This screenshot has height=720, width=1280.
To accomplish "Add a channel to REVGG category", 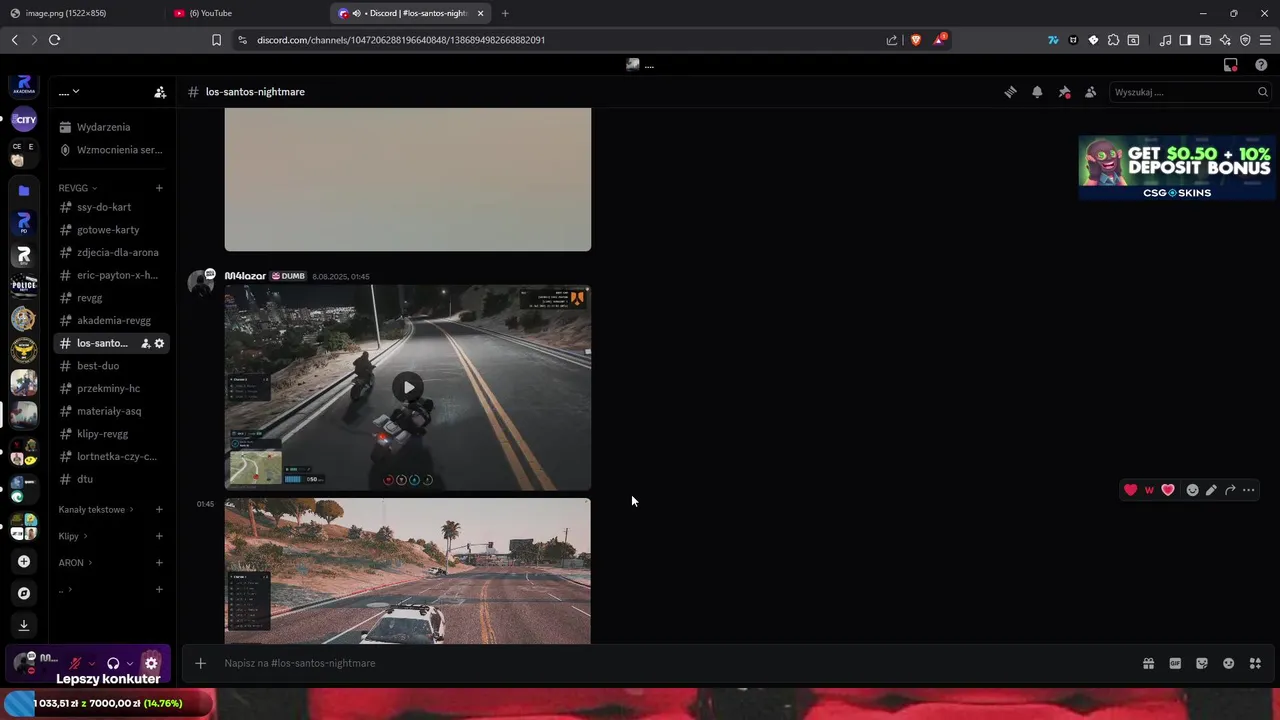I will point(159,188).
